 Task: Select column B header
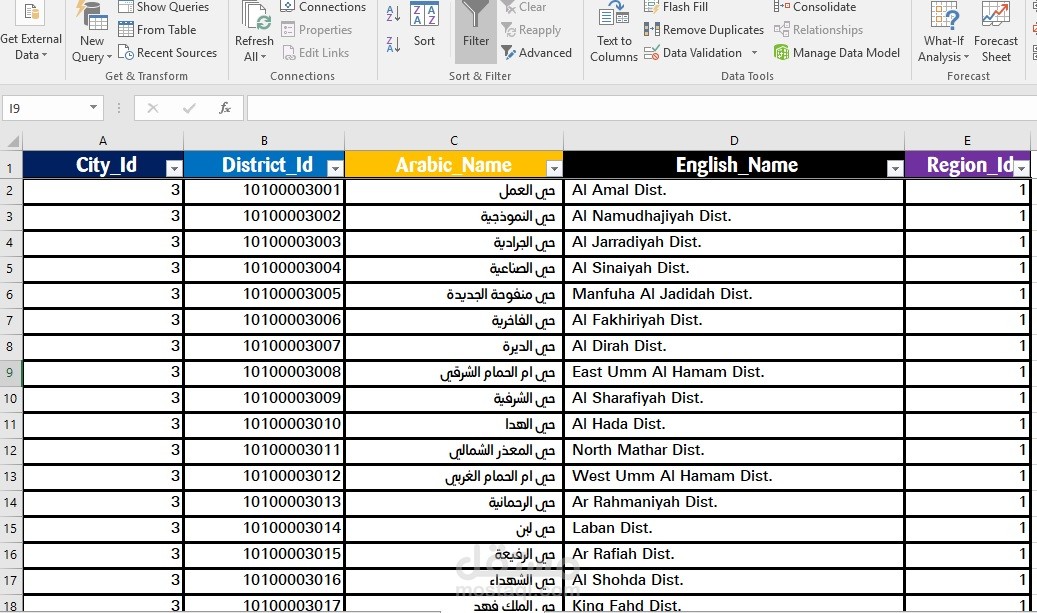264,141
